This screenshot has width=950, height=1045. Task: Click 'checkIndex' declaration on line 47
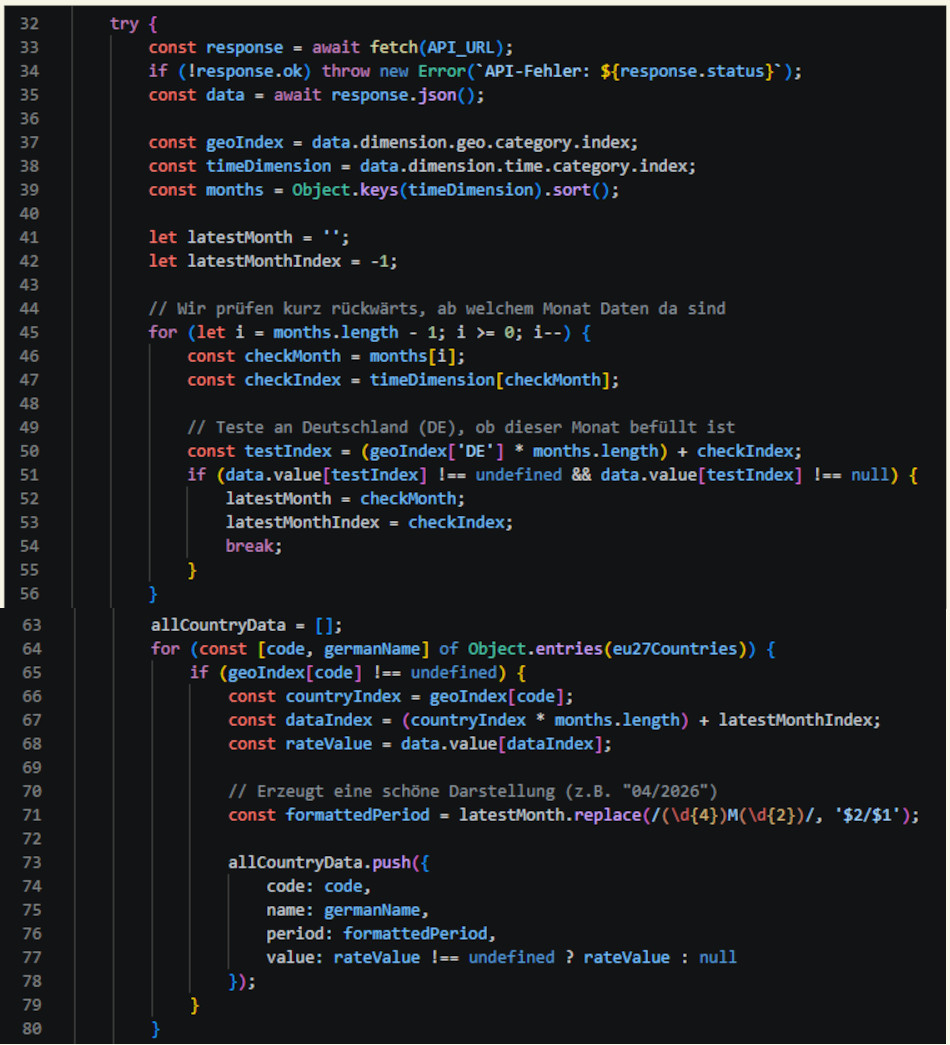(293, 381)
